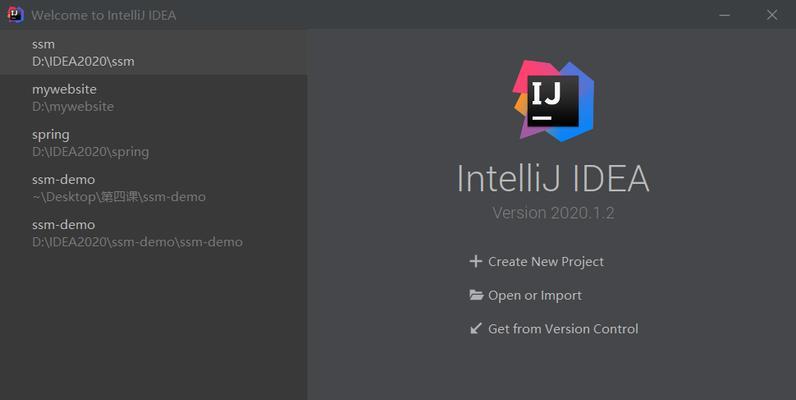Click the IntelliJ IDEA product name heading
796x400 pixels.
pyautogui.click(x=553, y=178)
